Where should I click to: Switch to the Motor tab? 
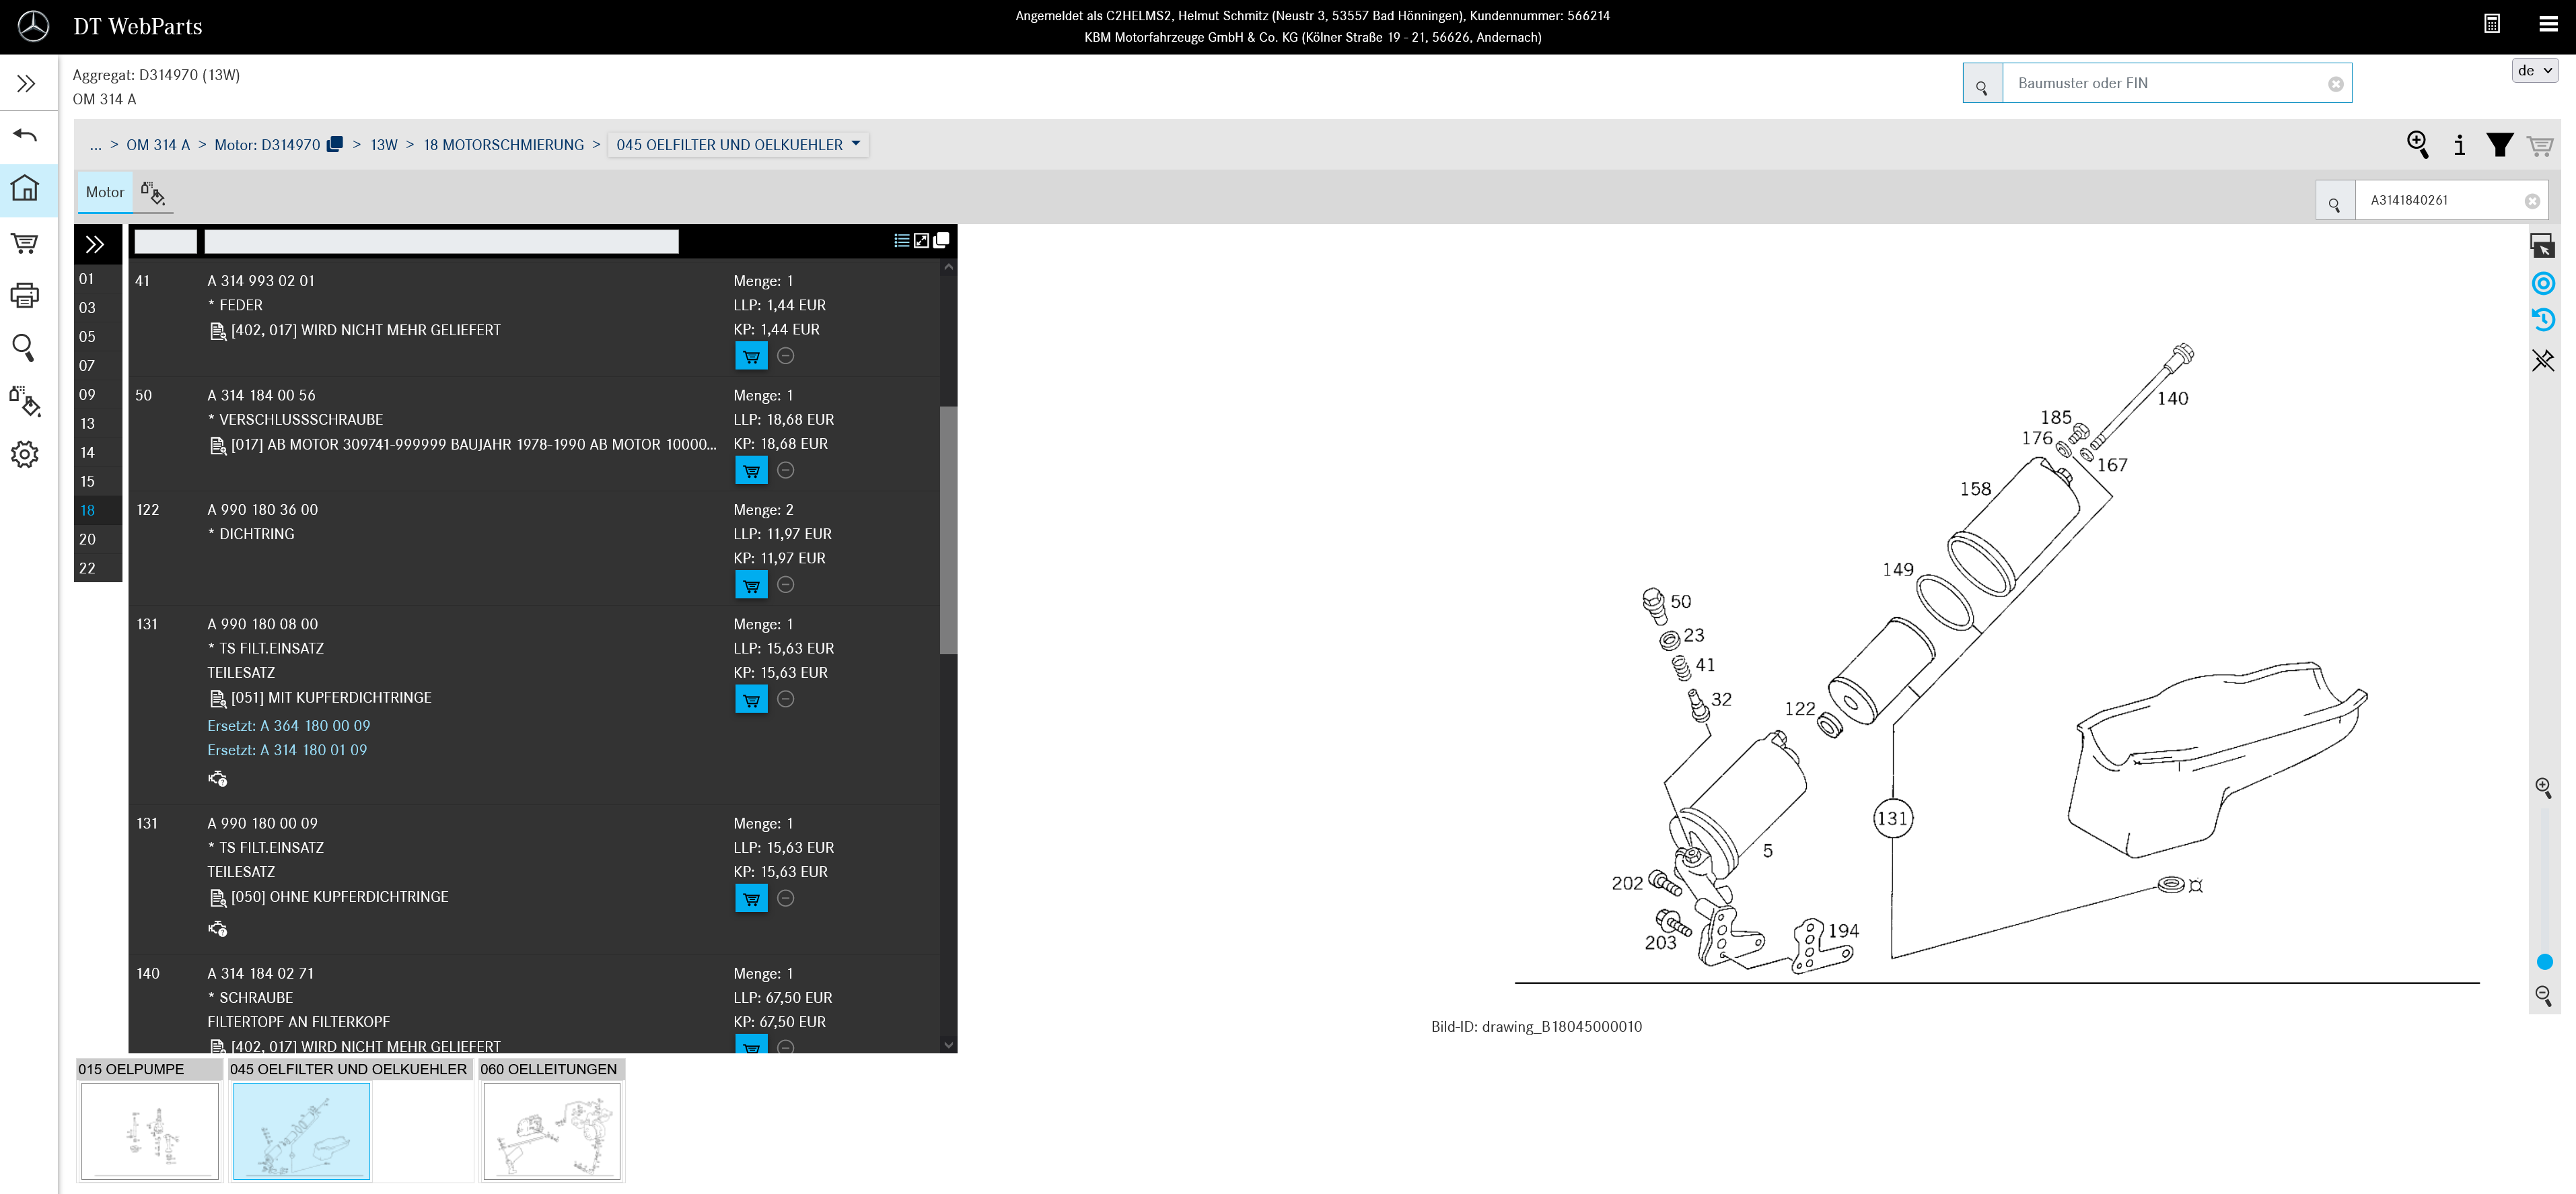(104, 192)
